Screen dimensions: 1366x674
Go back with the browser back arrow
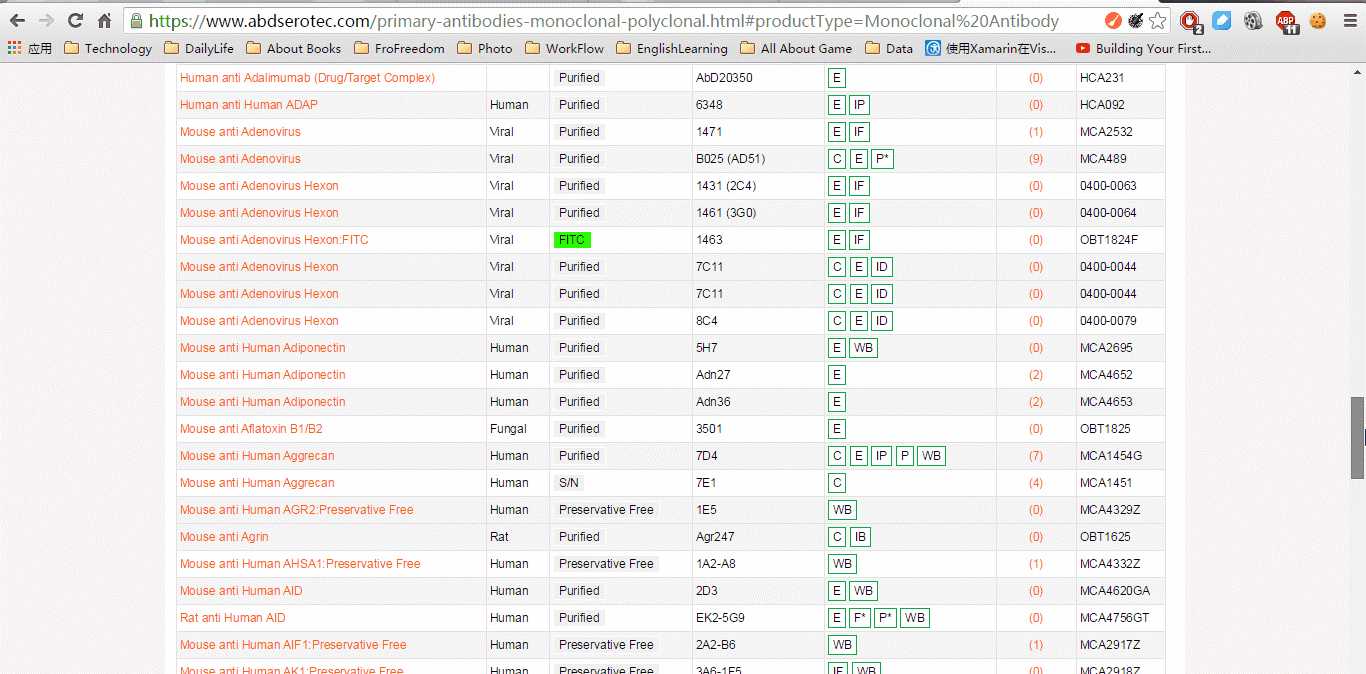[18, 20]
